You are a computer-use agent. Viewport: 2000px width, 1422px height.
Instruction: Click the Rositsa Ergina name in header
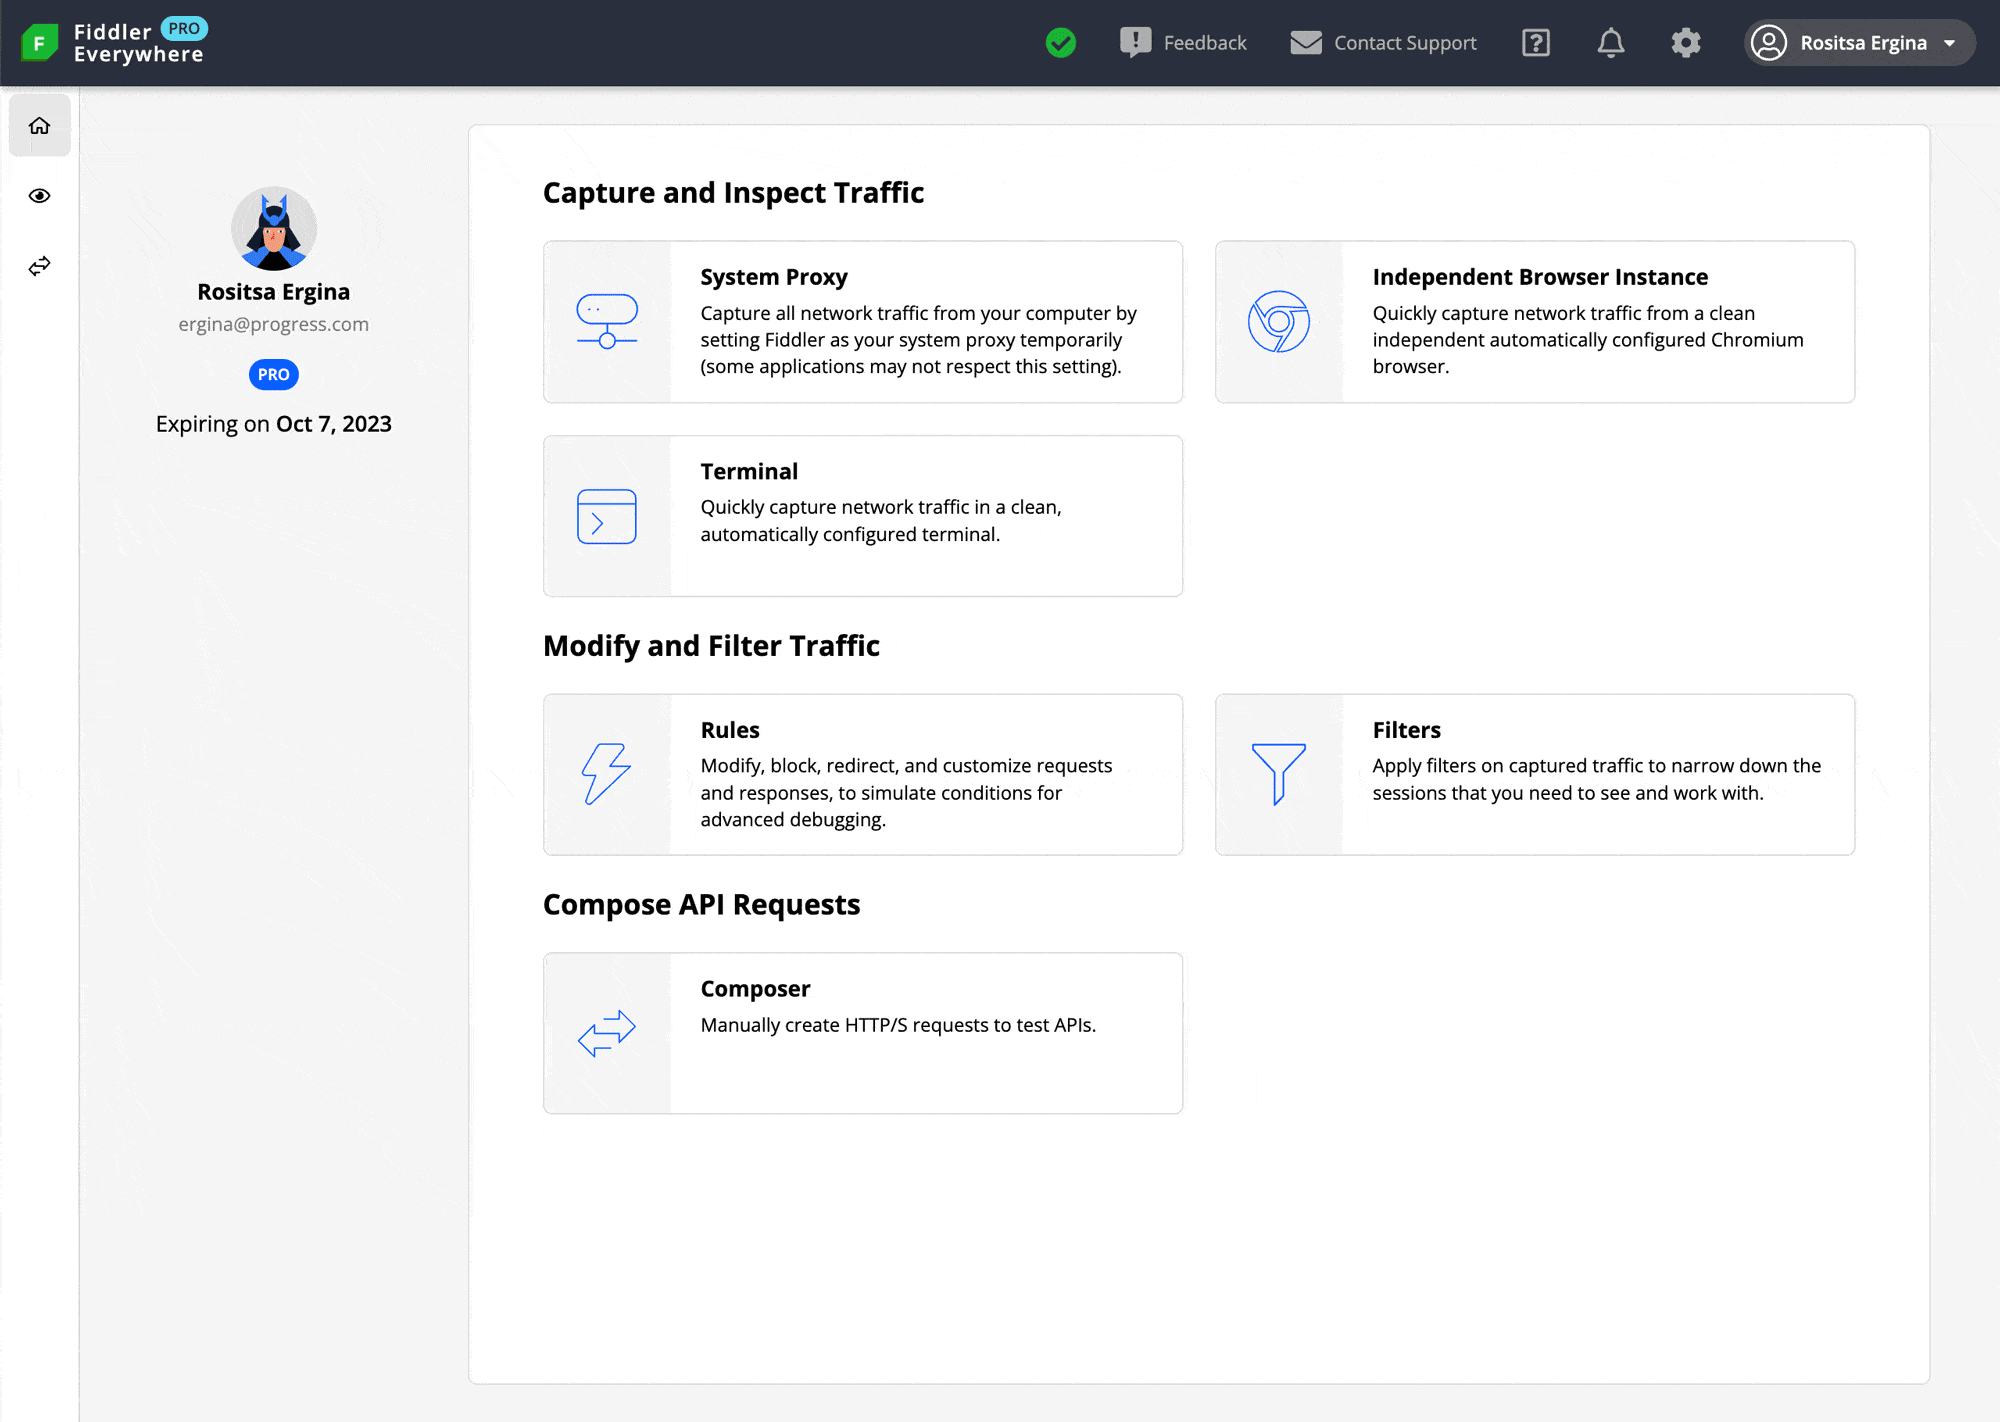pyautogui.click(x=1864, y=43)
